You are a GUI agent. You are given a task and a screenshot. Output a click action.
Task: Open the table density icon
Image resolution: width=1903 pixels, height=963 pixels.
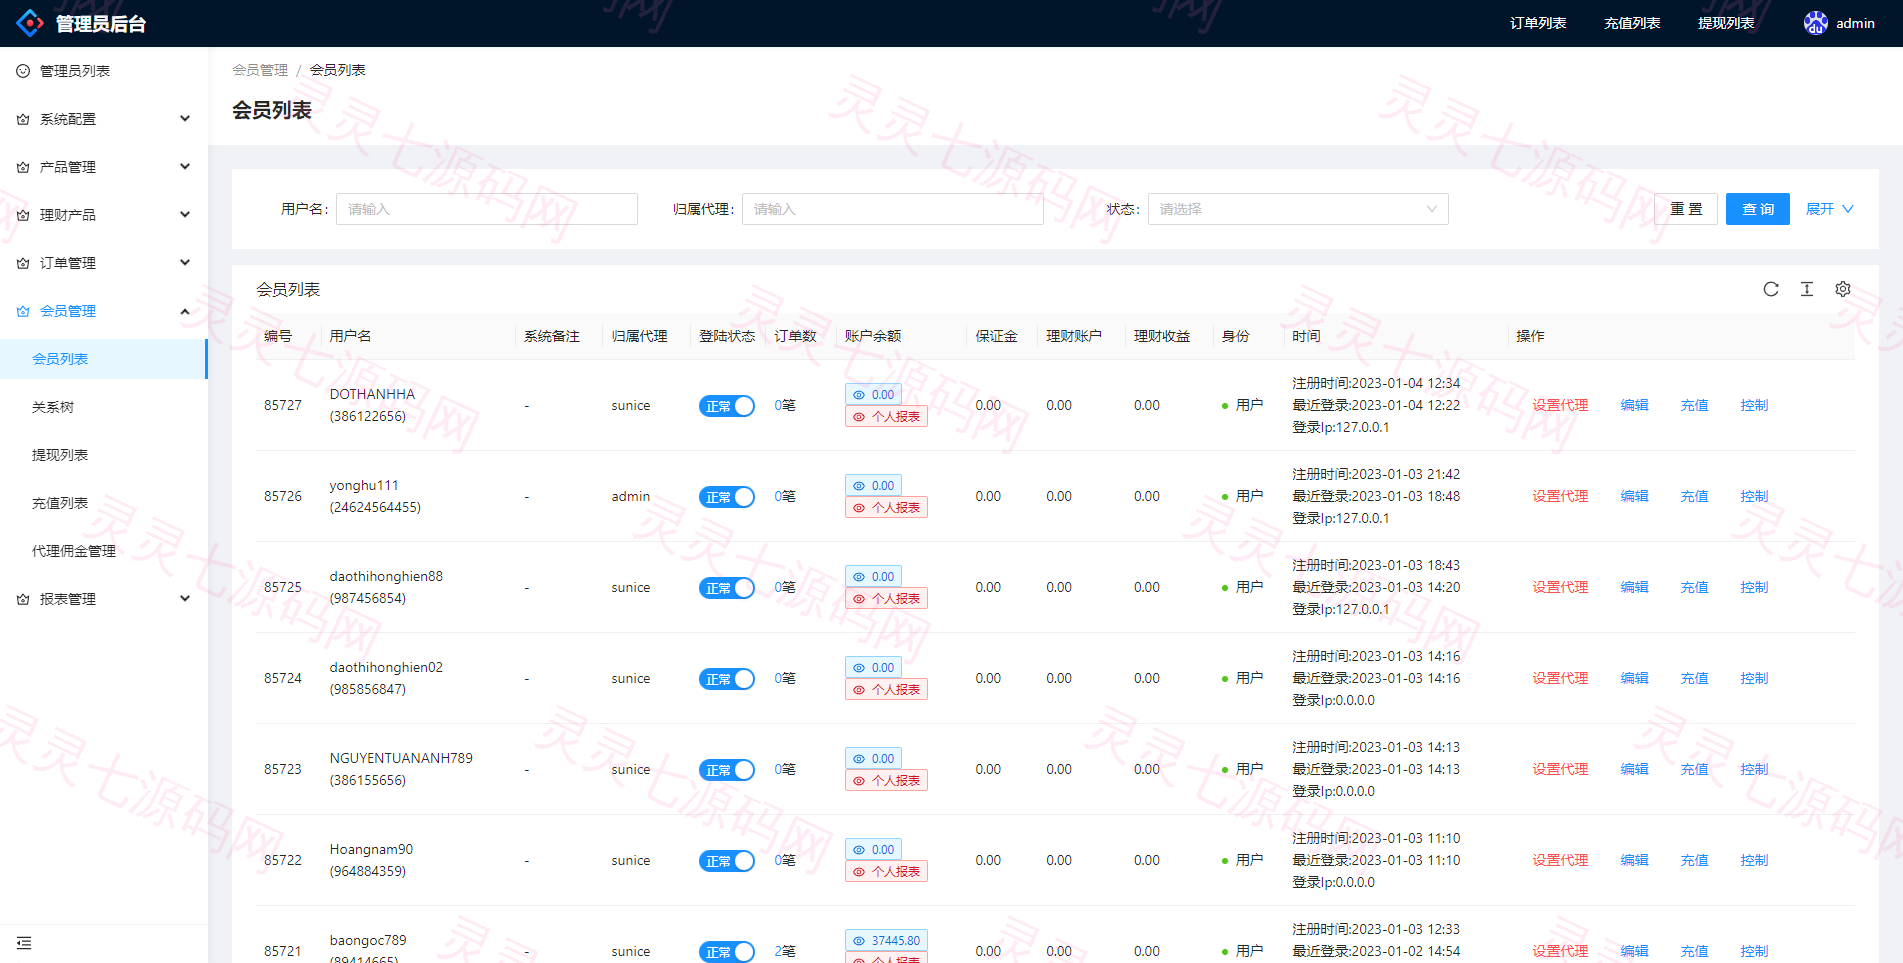pyautogui.click(x=1806, y=289)
